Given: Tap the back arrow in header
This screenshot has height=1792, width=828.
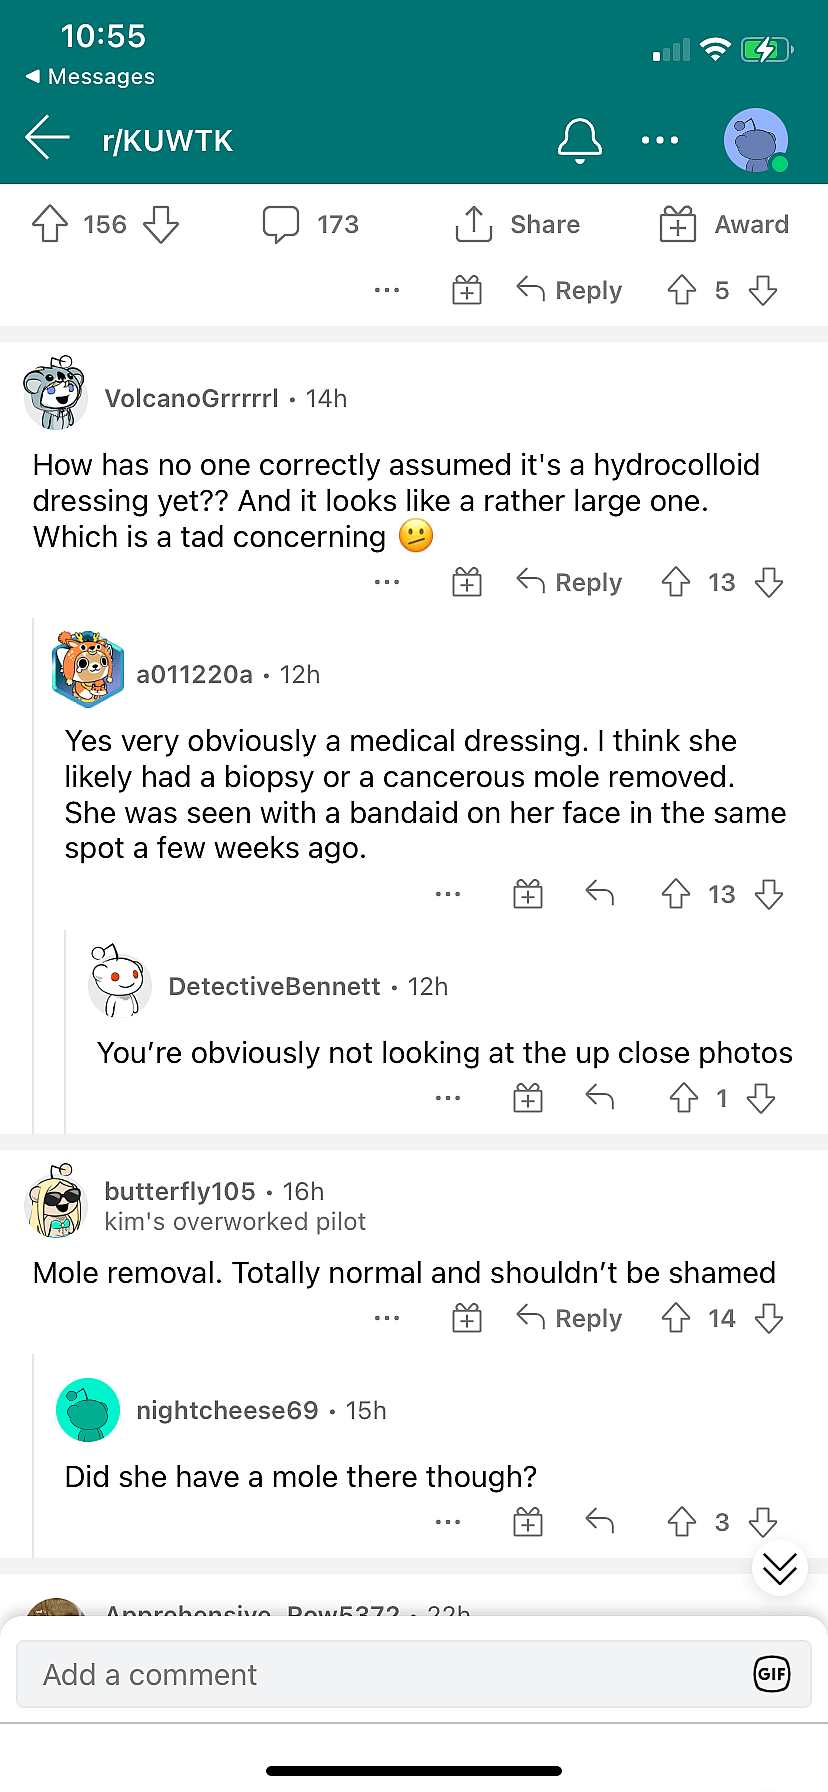Looking at the screenshot, I should pos(47,139).
